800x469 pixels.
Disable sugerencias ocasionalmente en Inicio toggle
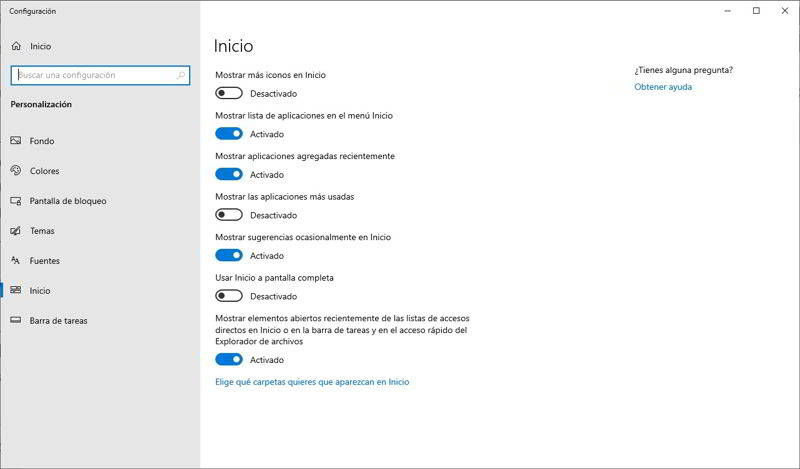pyautogui.click(x=229, y=255)
